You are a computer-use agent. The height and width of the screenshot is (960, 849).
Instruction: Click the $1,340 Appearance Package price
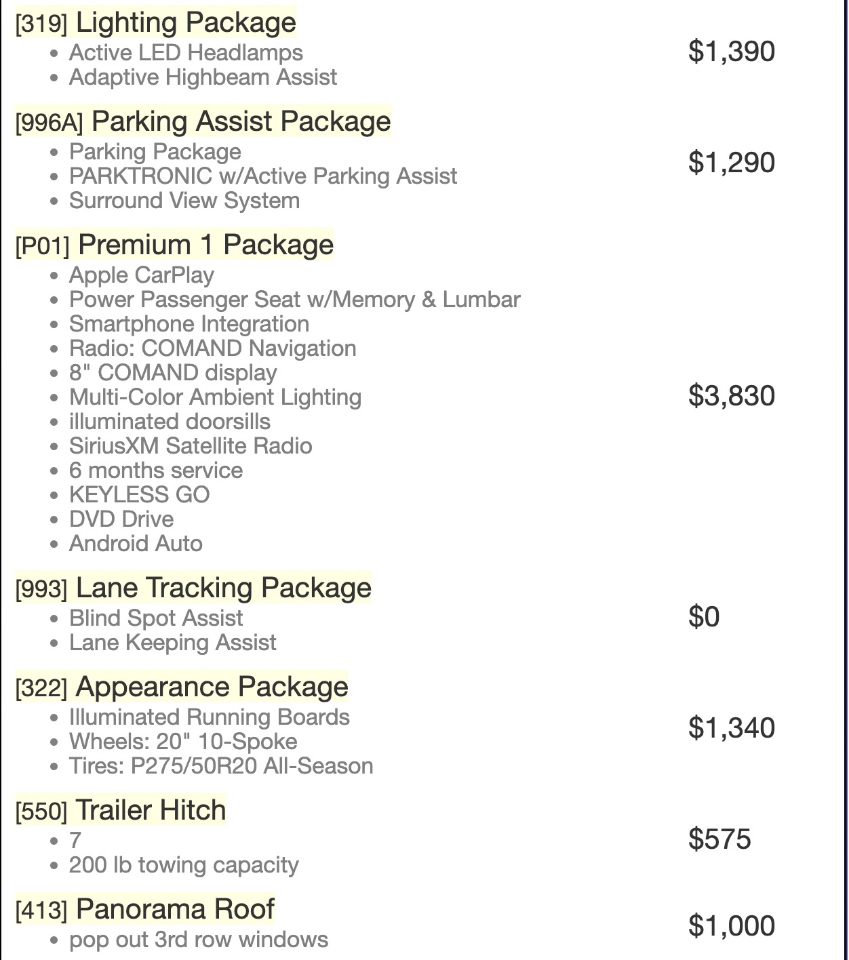click(x=731, y=728)
